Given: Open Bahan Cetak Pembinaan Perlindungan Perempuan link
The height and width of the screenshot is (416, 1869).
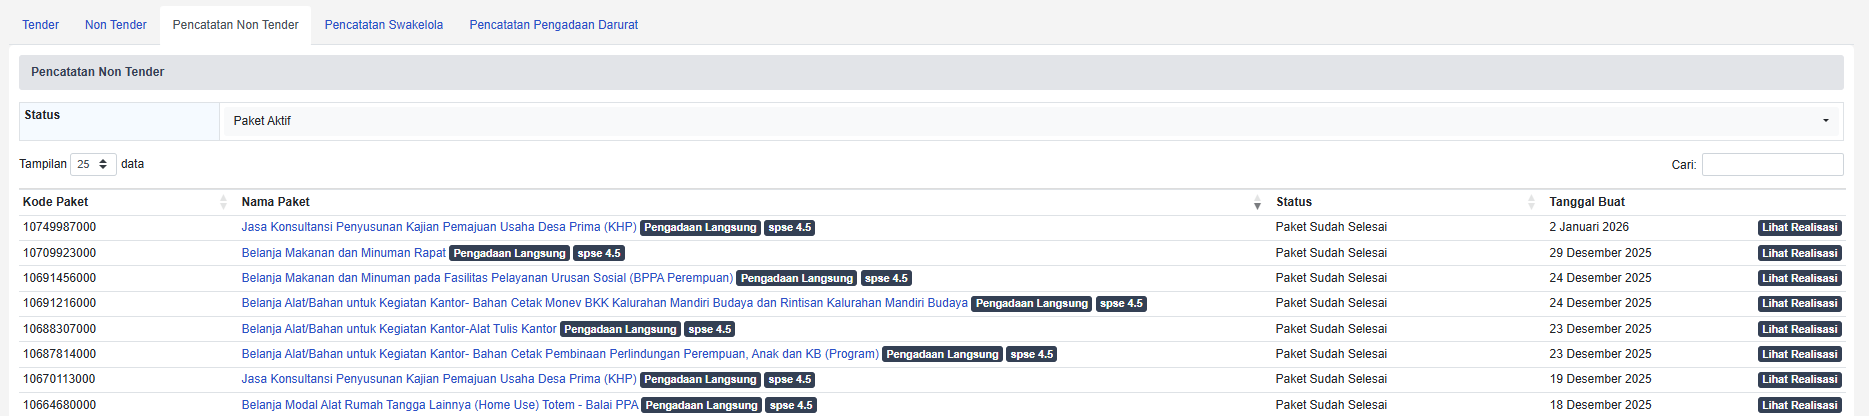Looking at the screenshot, I should [x=560, y=354].
